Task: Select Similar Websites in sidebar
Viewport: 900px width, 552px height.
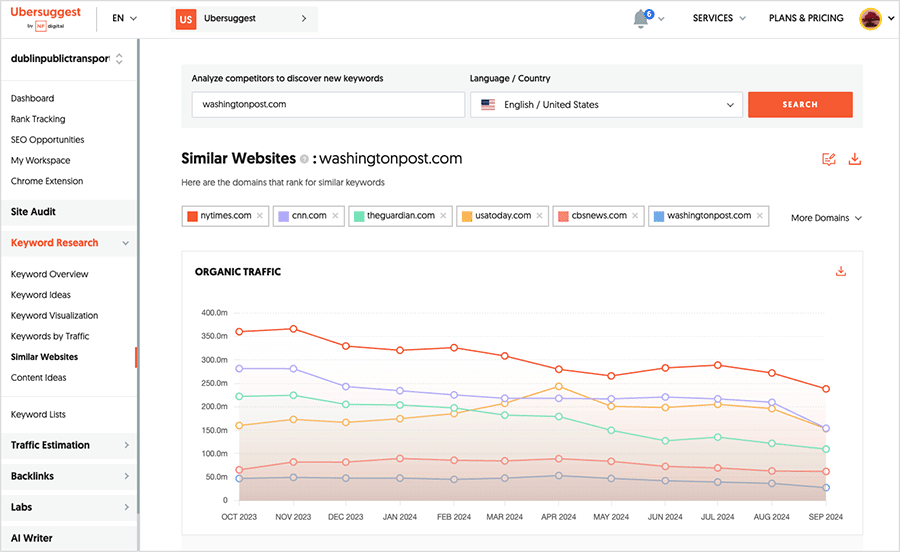Action: coord(44,357)
